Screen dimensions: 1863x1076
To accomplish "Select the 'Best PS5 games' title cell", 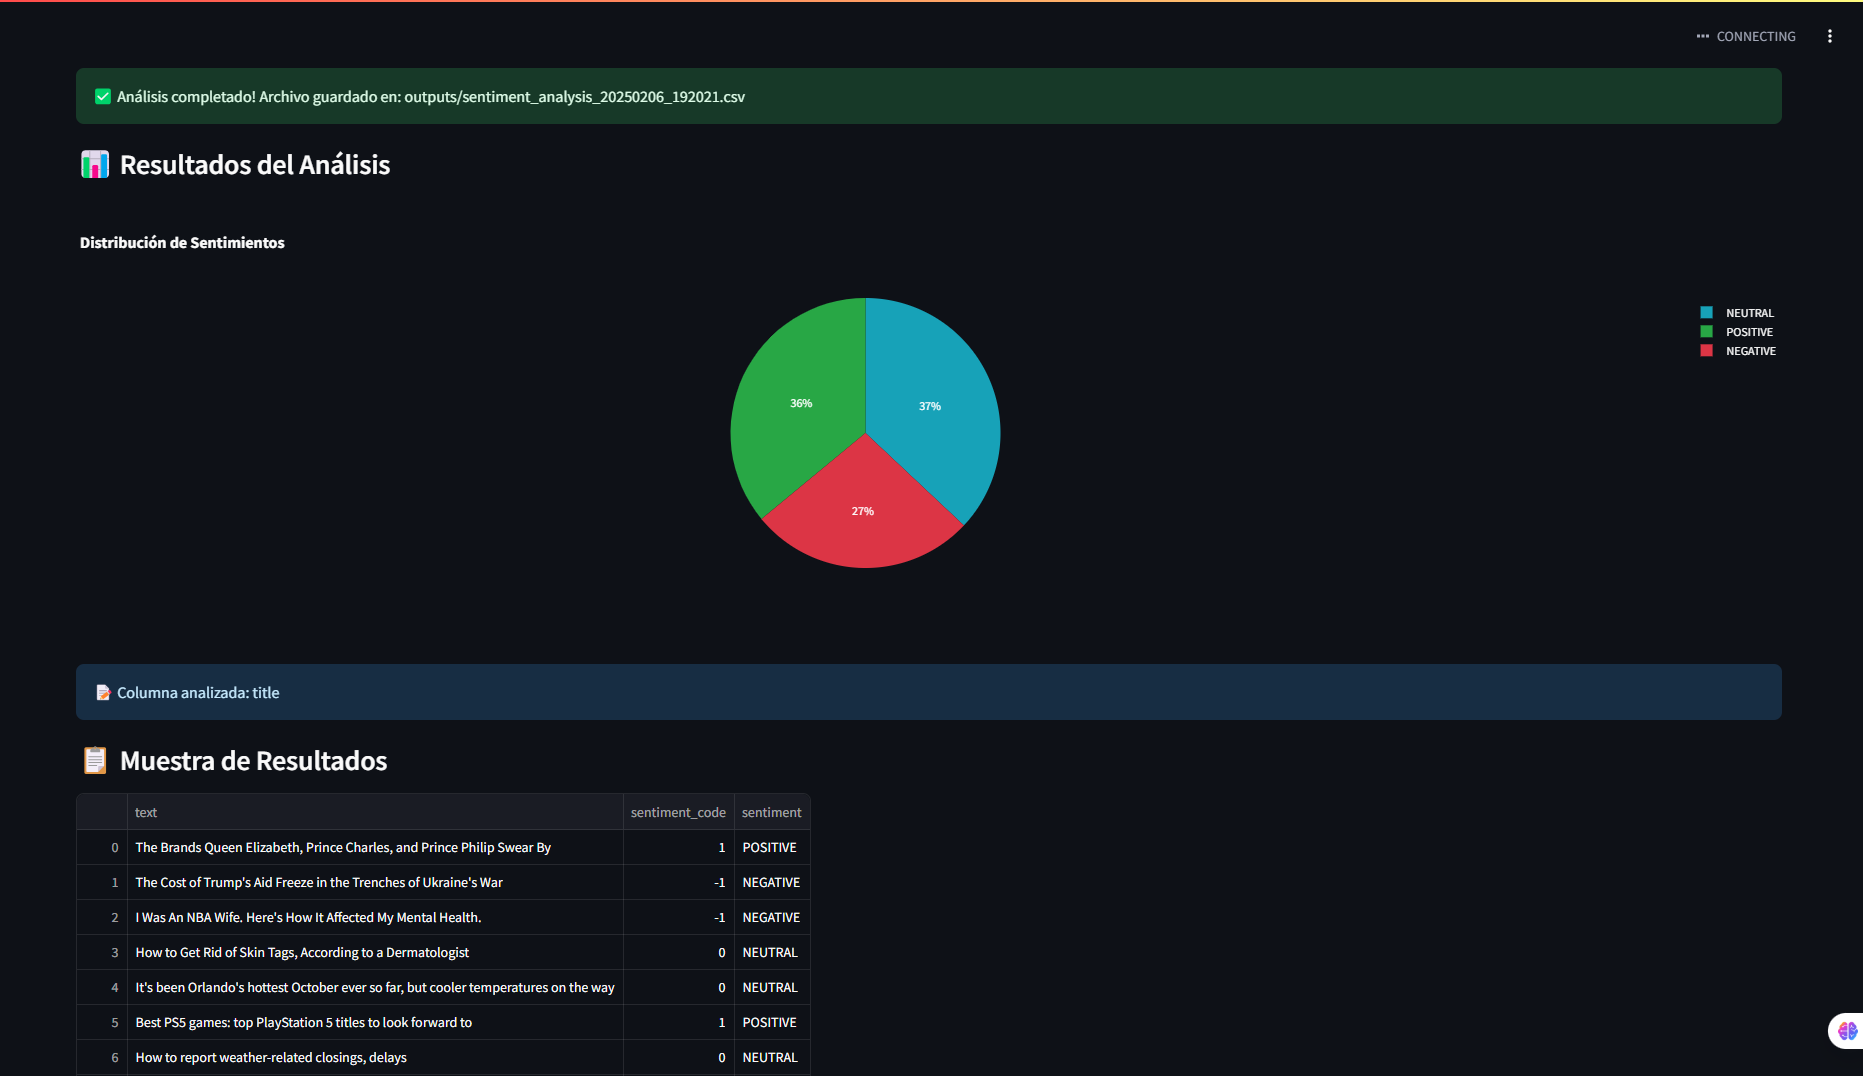I will (x=375, y=1022).
